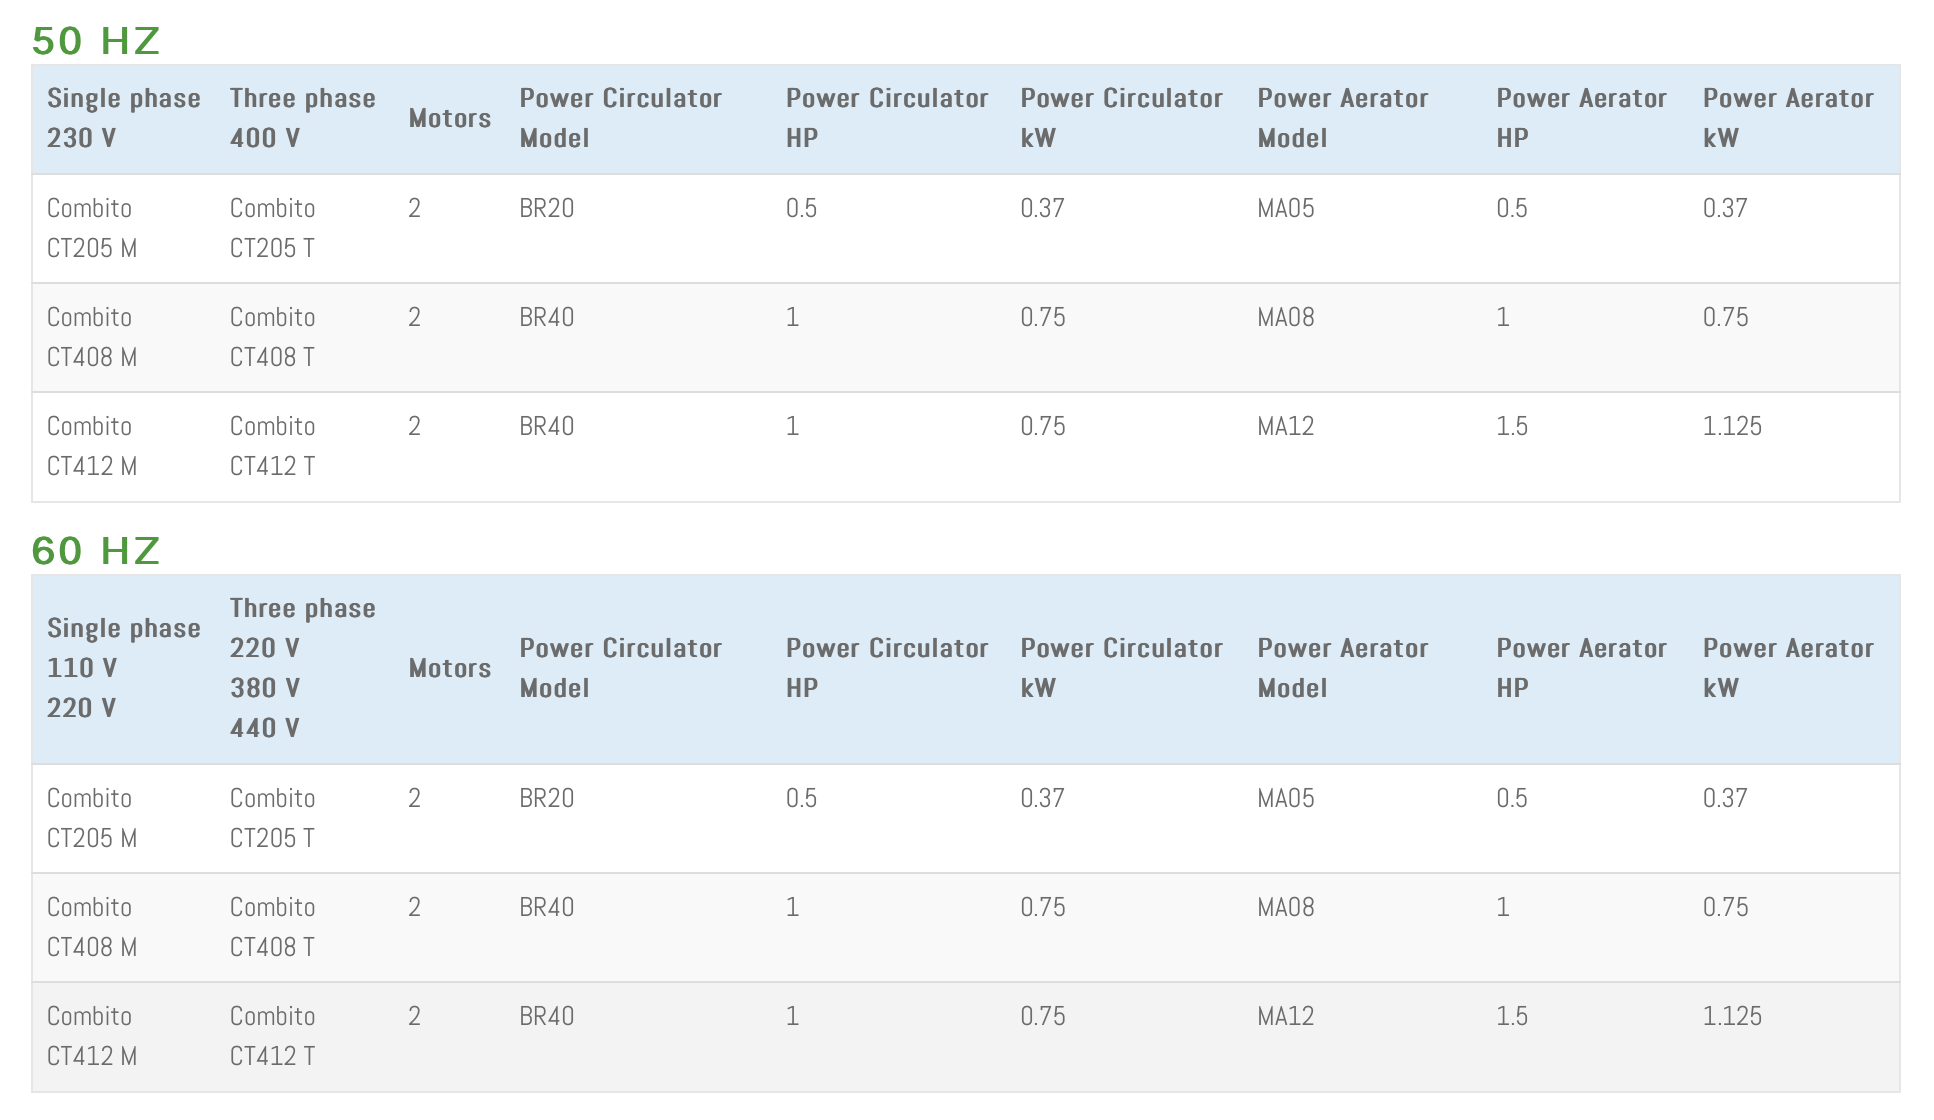Click Single phase 230 V column header

[x=123, y=118]
